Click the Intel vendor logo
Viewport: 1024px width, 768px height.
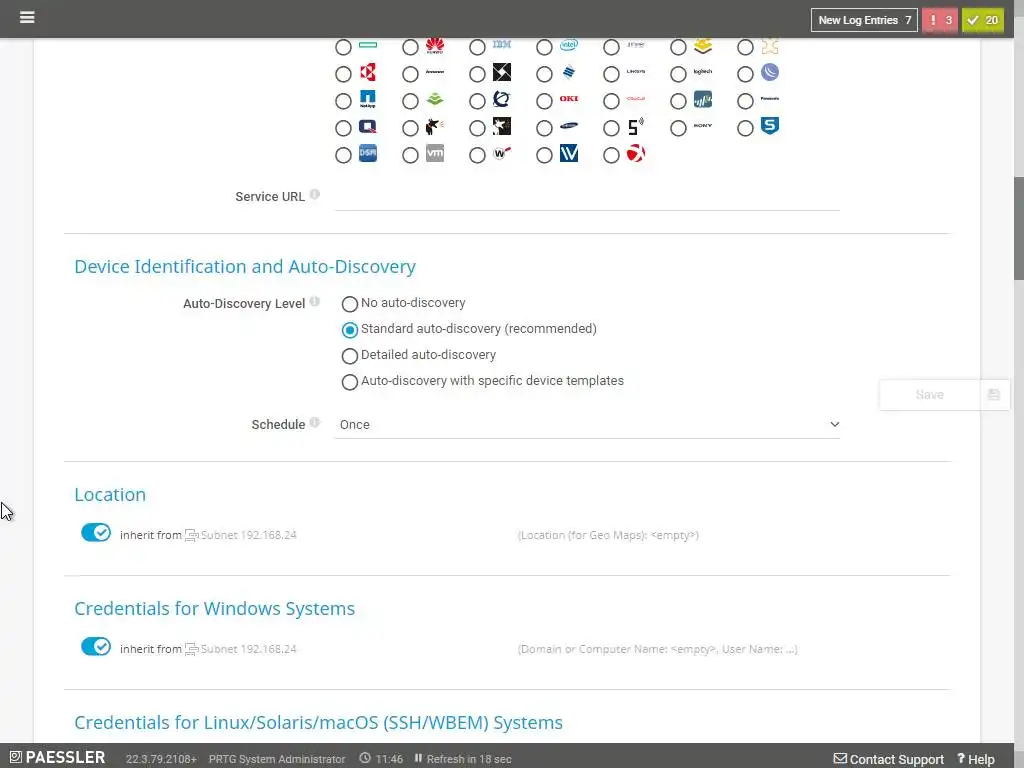[x=569, y=45]
